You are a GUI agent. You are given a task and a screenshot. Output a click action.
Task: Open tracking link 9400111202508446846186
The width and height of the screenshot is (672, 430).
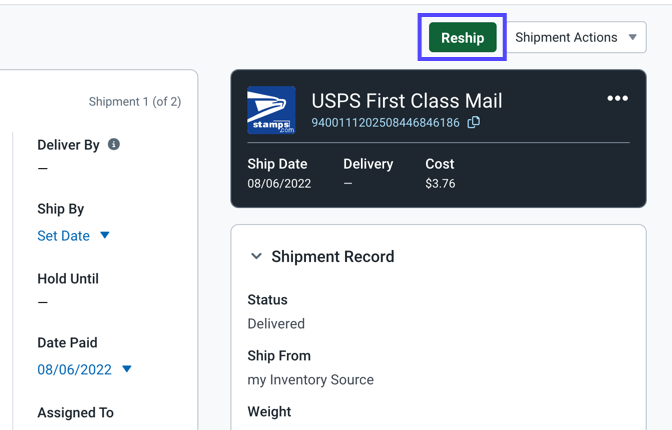coord(385,123)
